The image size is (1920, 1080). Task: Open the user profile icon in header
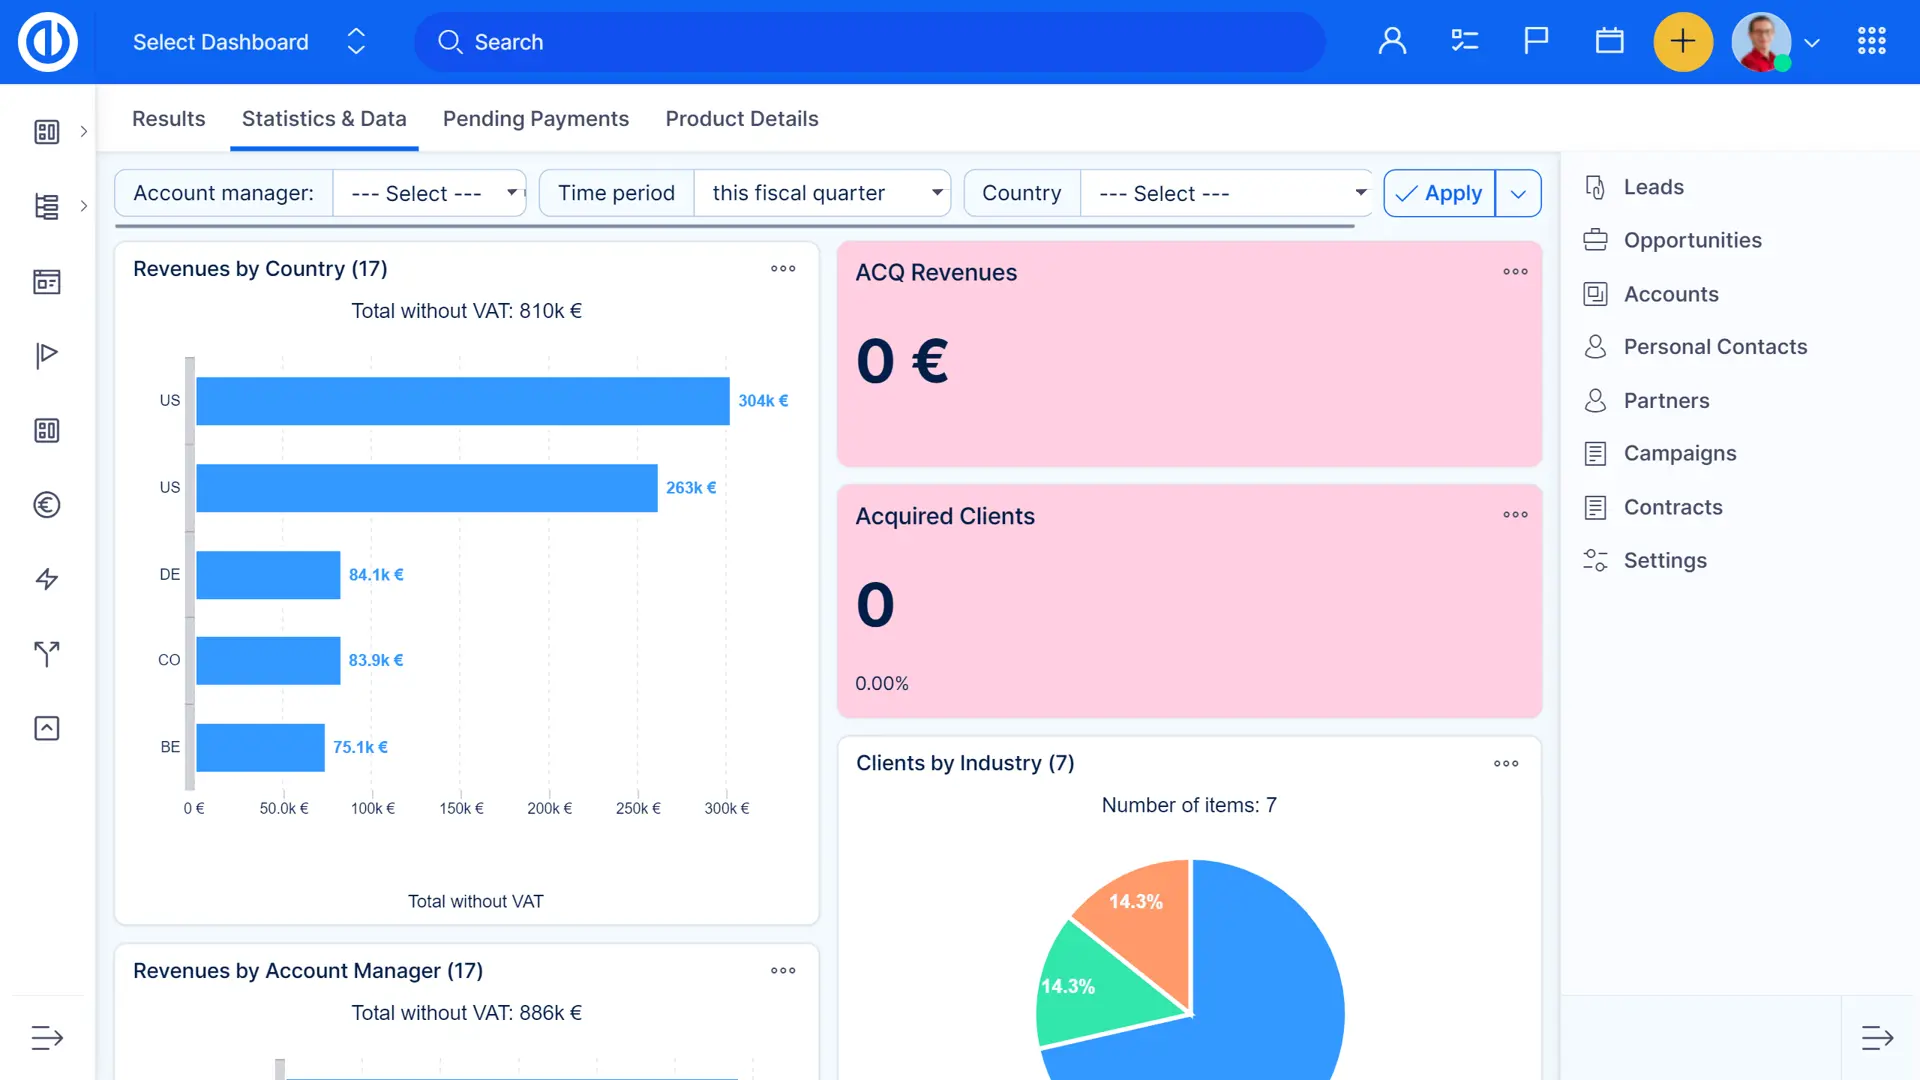click(1392, 41)
